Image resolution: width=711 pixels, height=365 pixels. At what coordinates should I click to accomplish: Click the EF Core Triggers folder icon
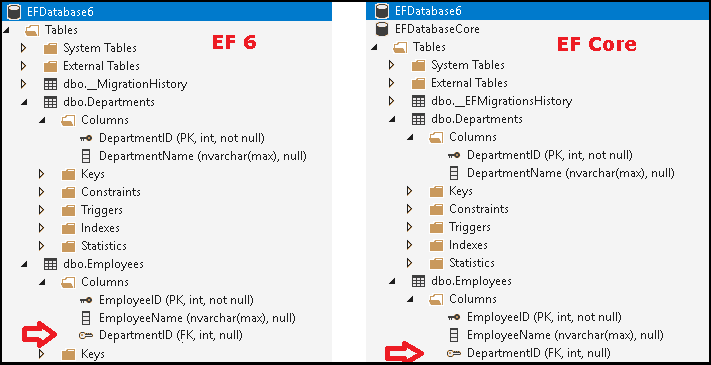[x=436, y=227]
